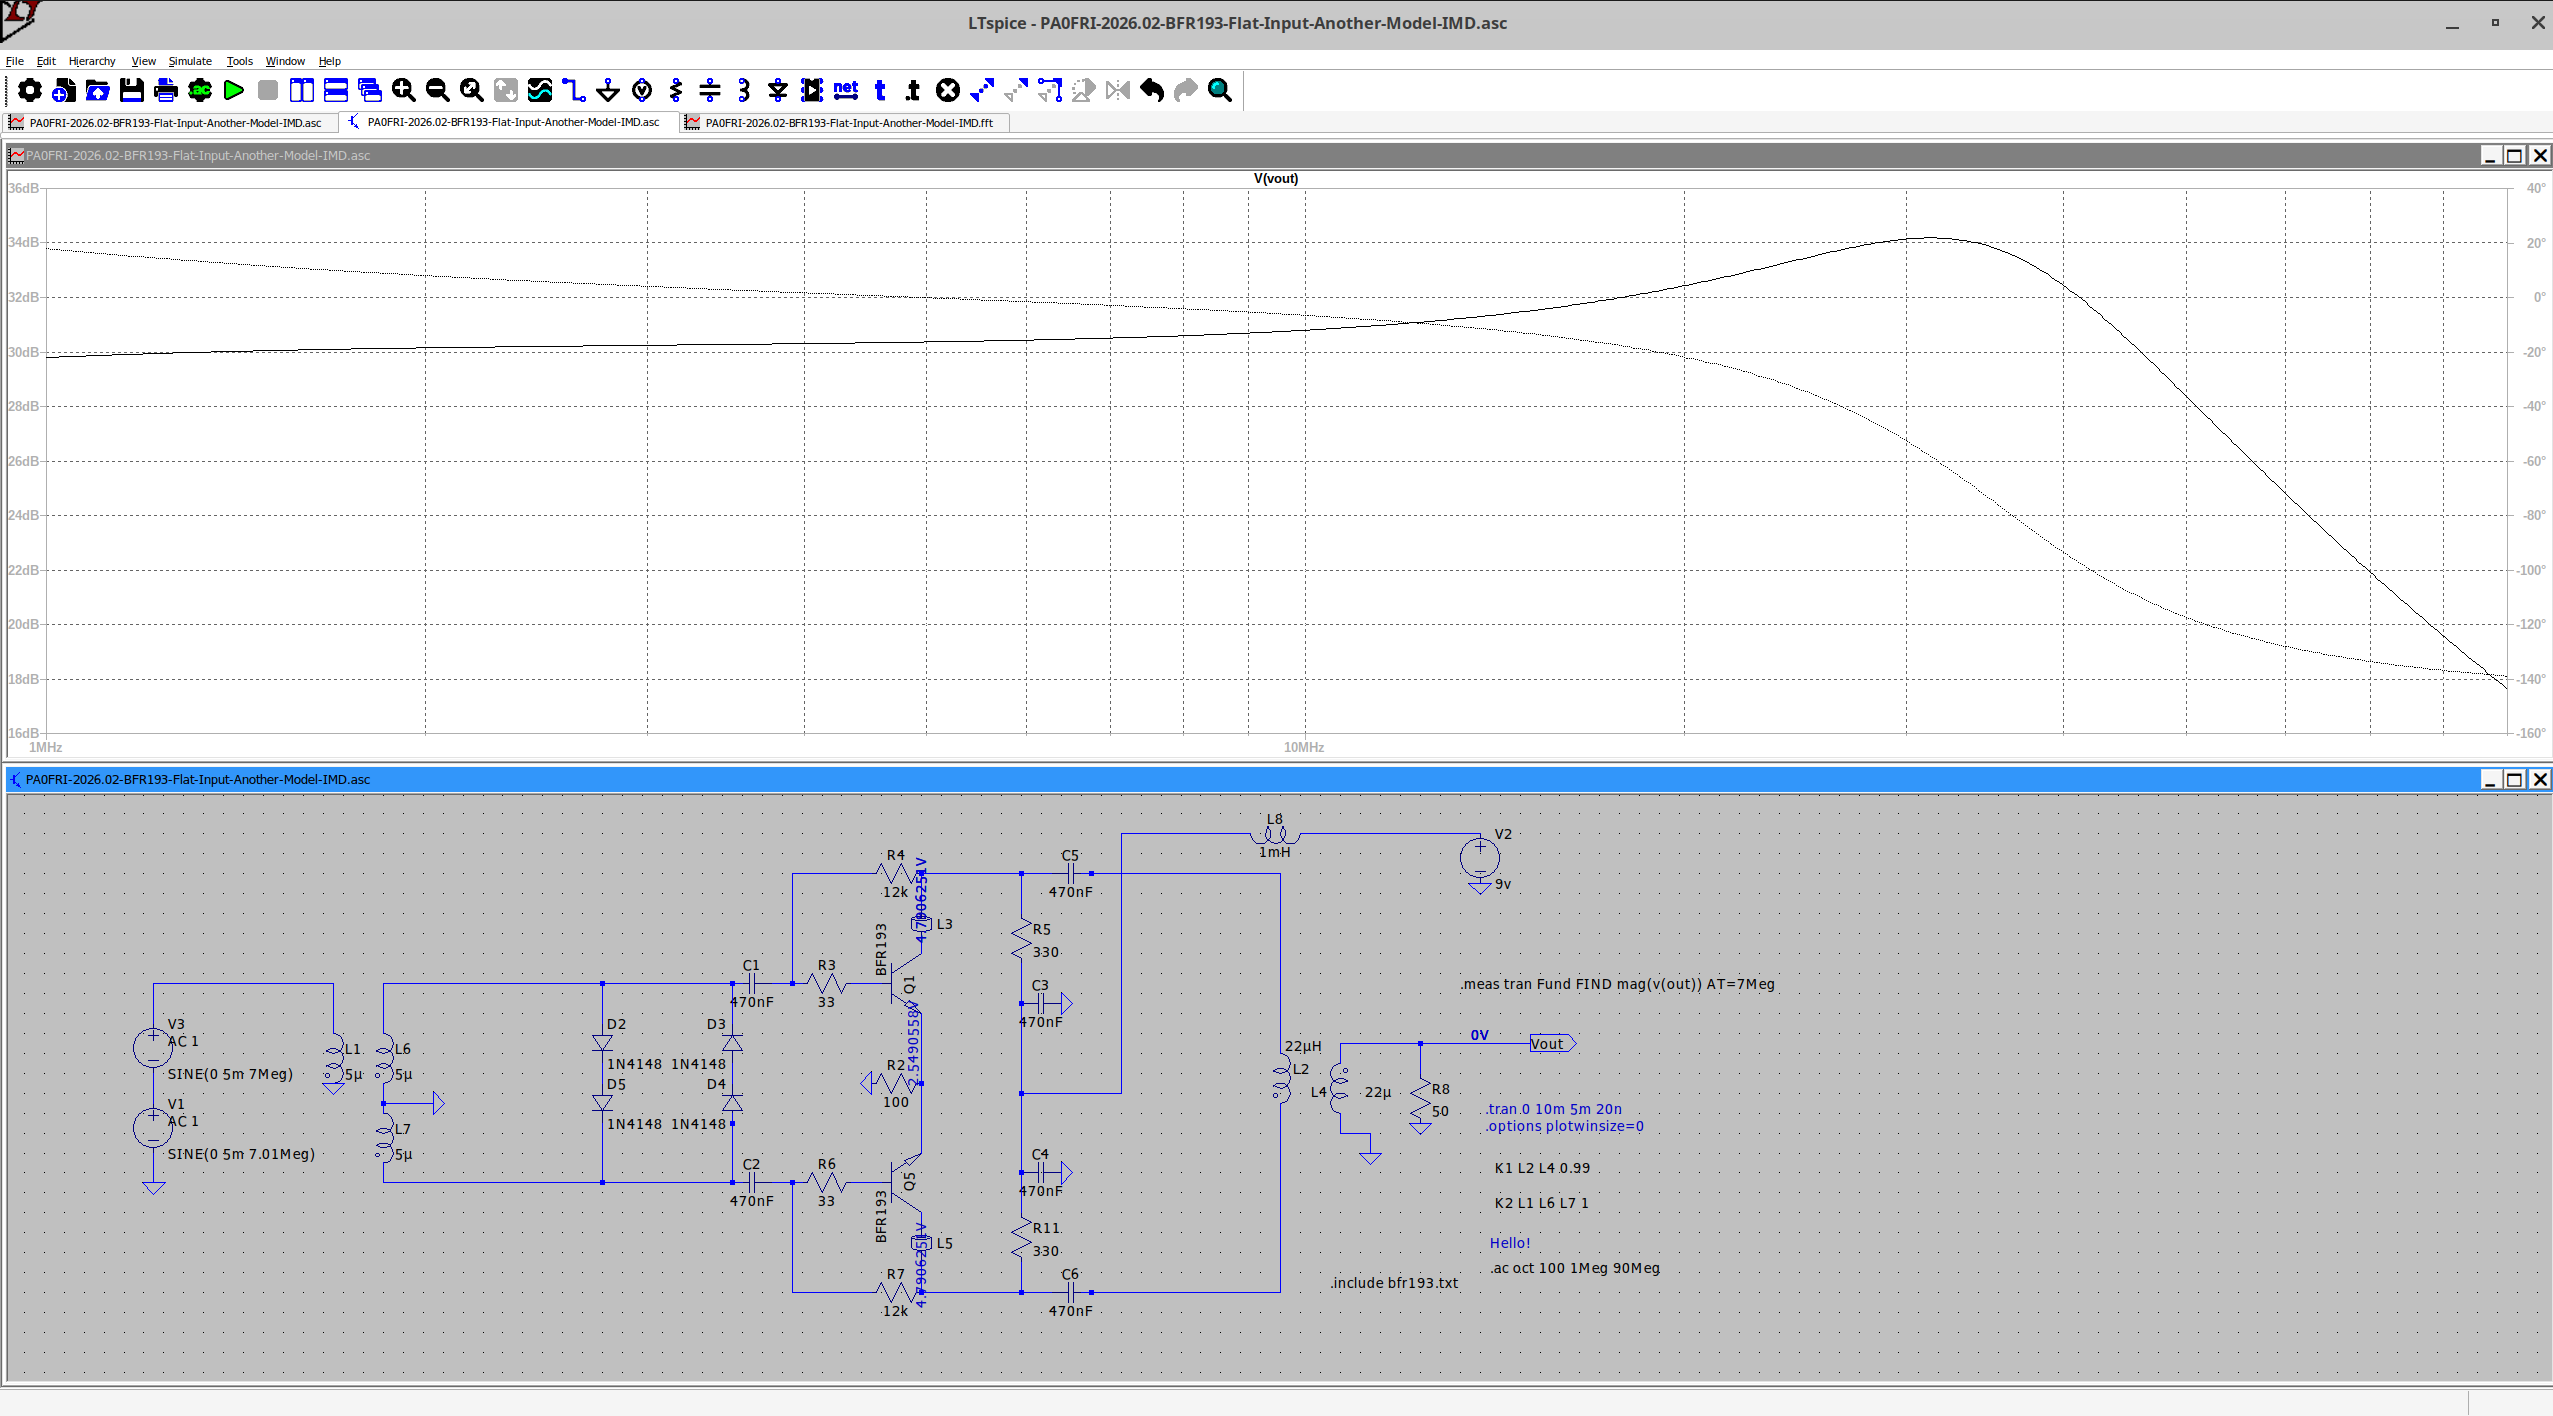Place a ground symbol
The image size is (2553, 1416).
[x=607, y=90]
